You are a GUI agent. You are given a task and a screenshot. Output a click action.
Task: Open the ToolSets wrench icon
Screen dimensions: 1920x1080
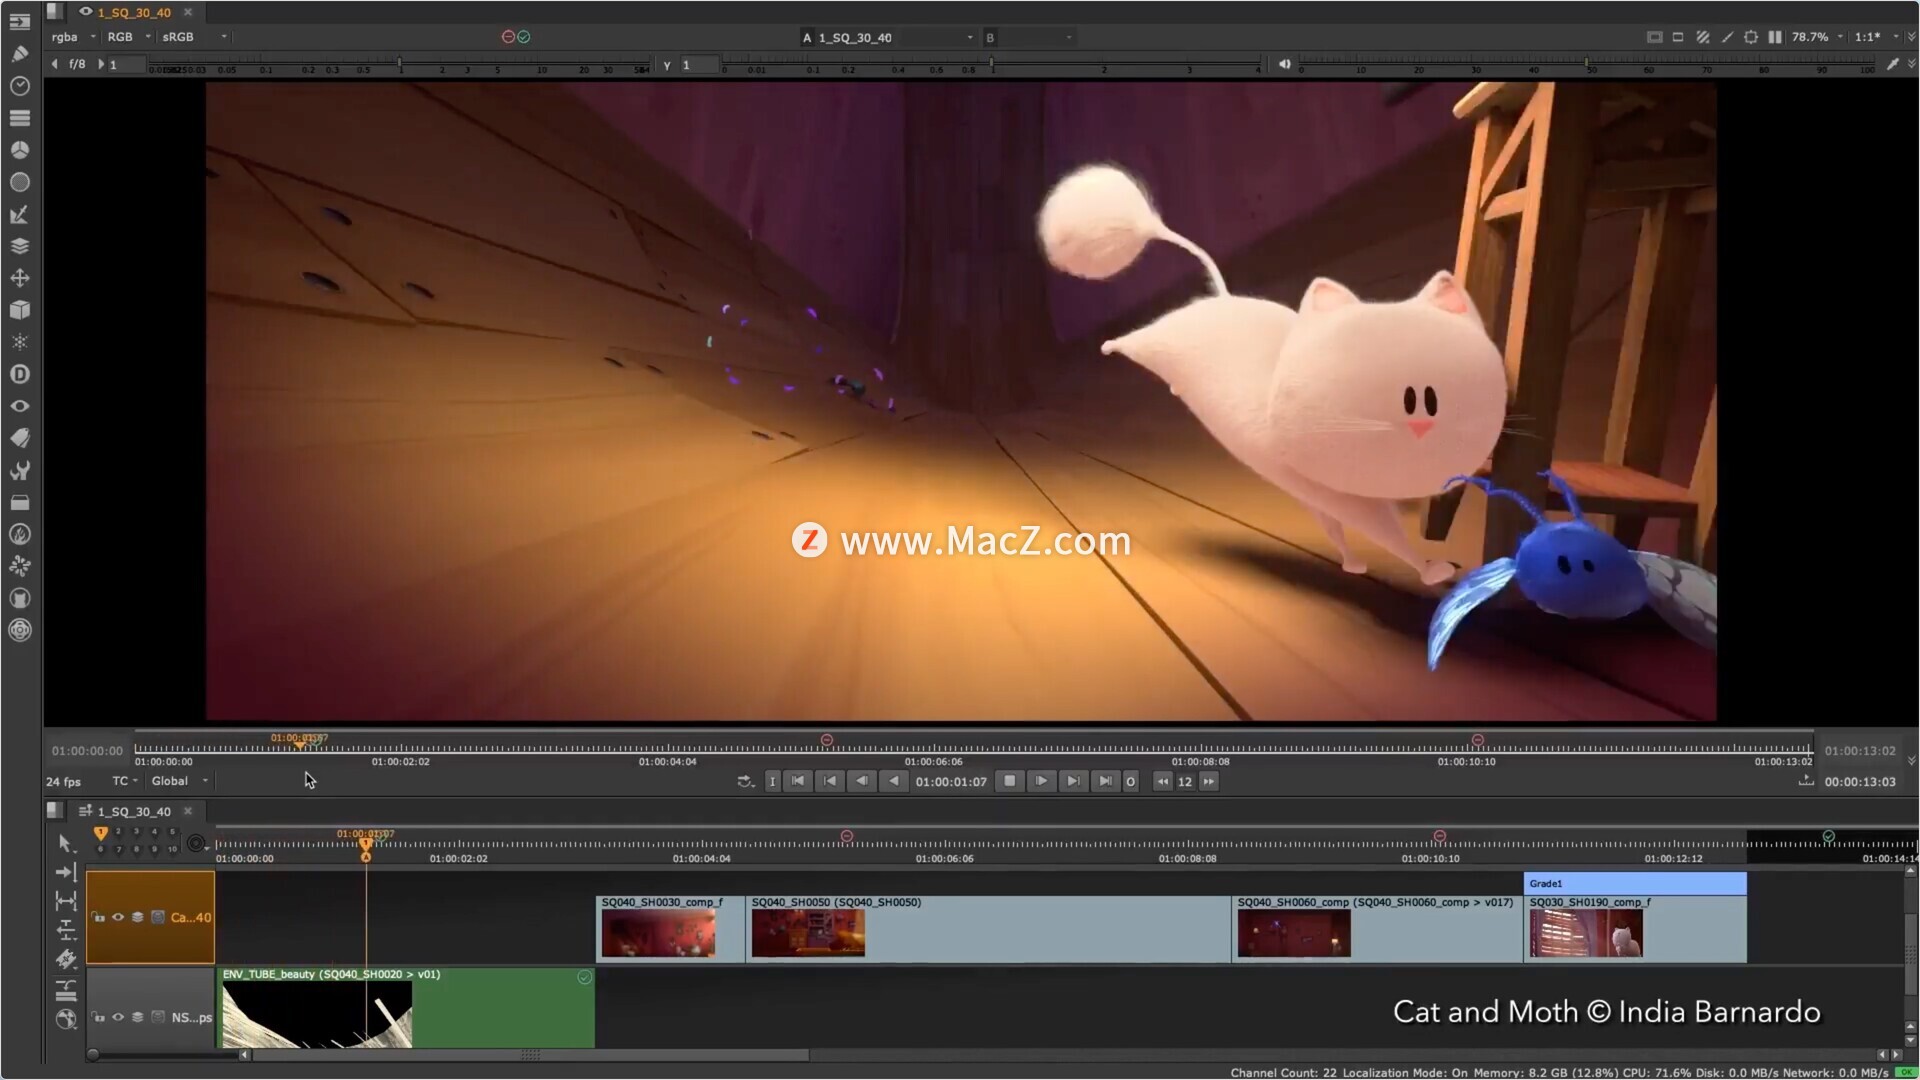(x=19, y=470)
